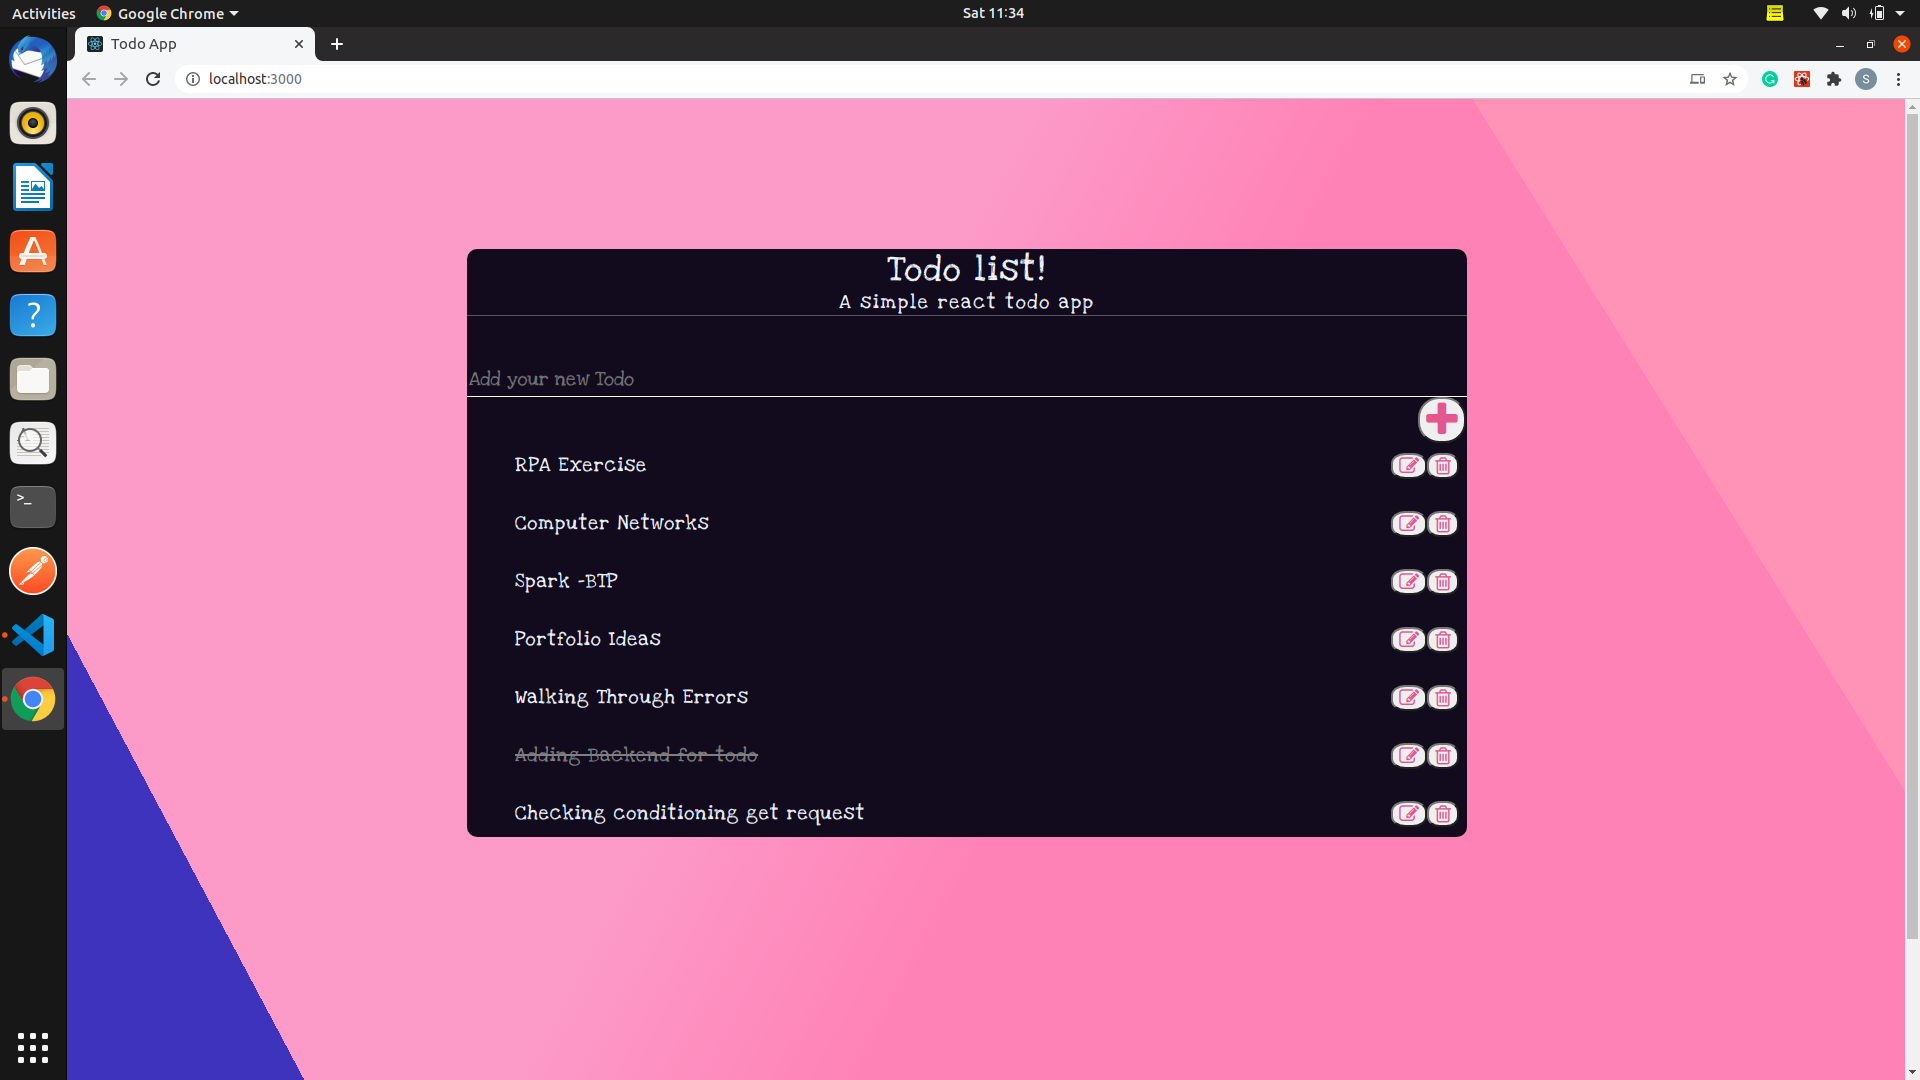Toggle Walking Through Errors completion
1920x1080 pixels.
pyautogui.click(x=631, y=697)
